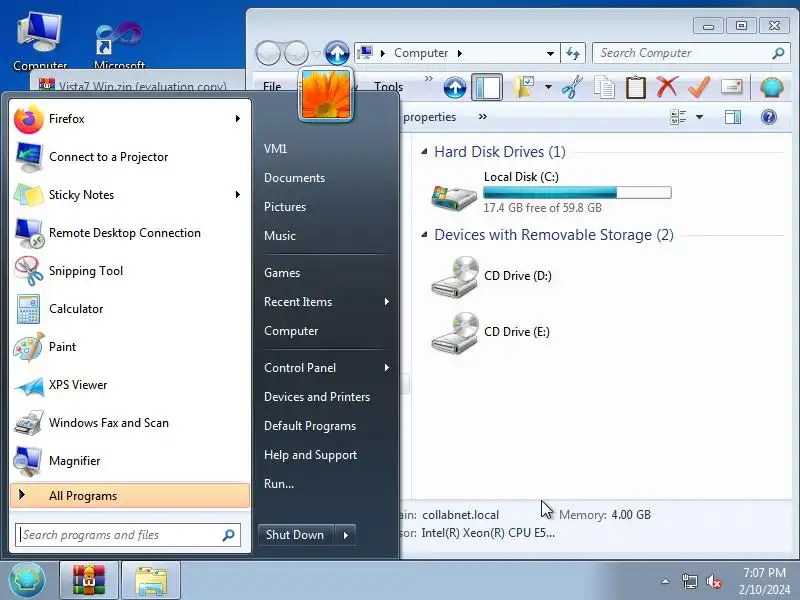Open the File menu in Explorer

(272, 87)
